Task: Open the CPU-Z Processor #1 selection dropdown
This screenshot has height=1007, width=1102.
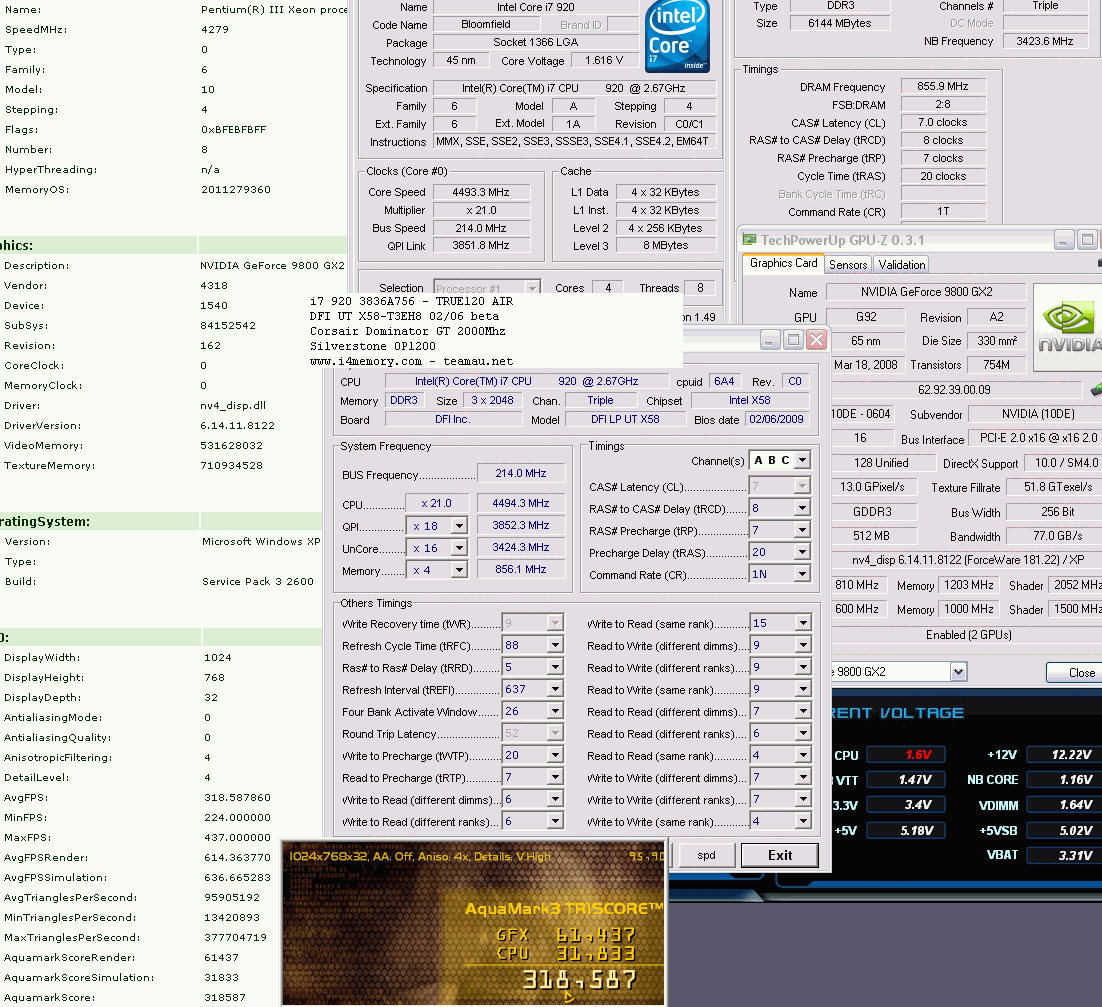Action: (x=532, y=288)
